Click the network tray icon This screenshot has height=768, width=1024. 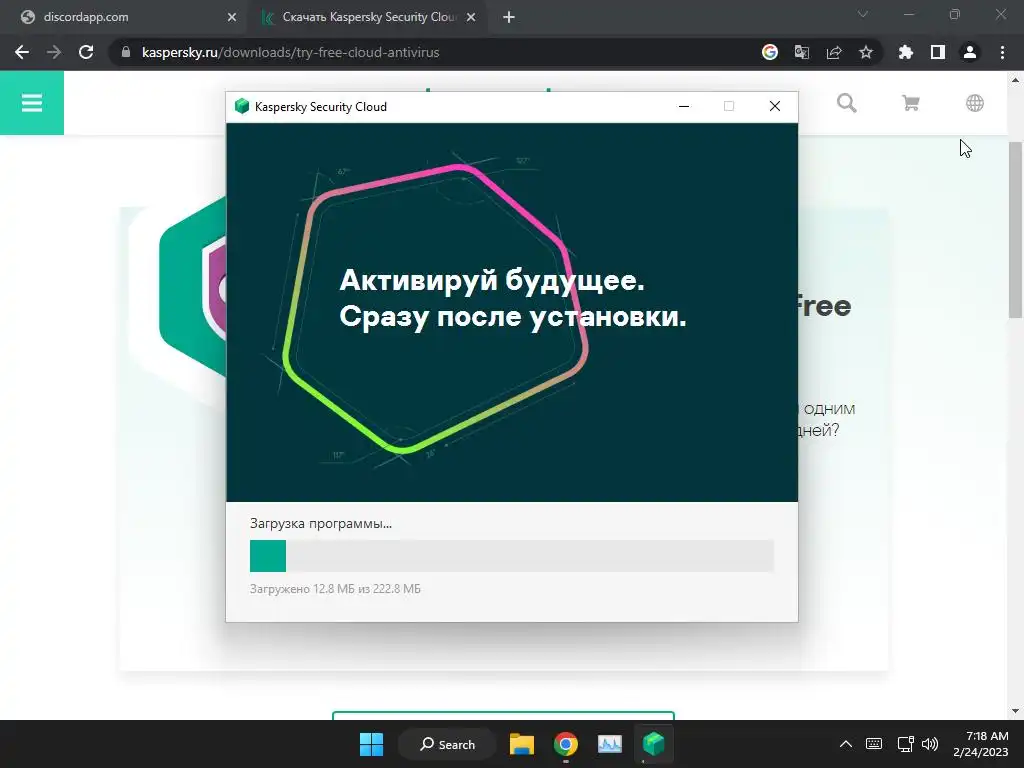point(905,744)
